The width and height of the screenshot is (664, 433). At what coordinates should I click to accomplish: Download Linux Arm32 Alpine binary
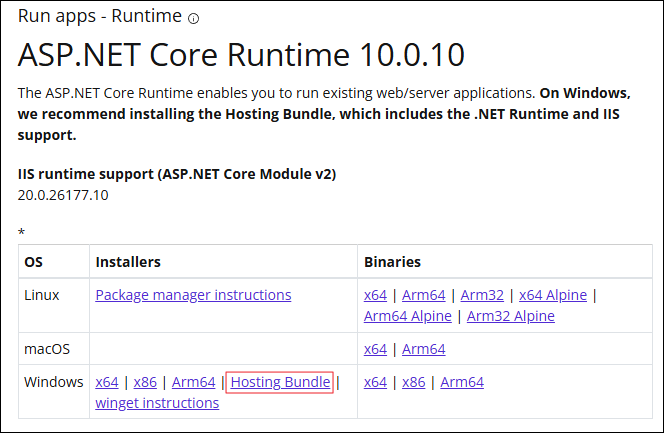coord(511,316)
